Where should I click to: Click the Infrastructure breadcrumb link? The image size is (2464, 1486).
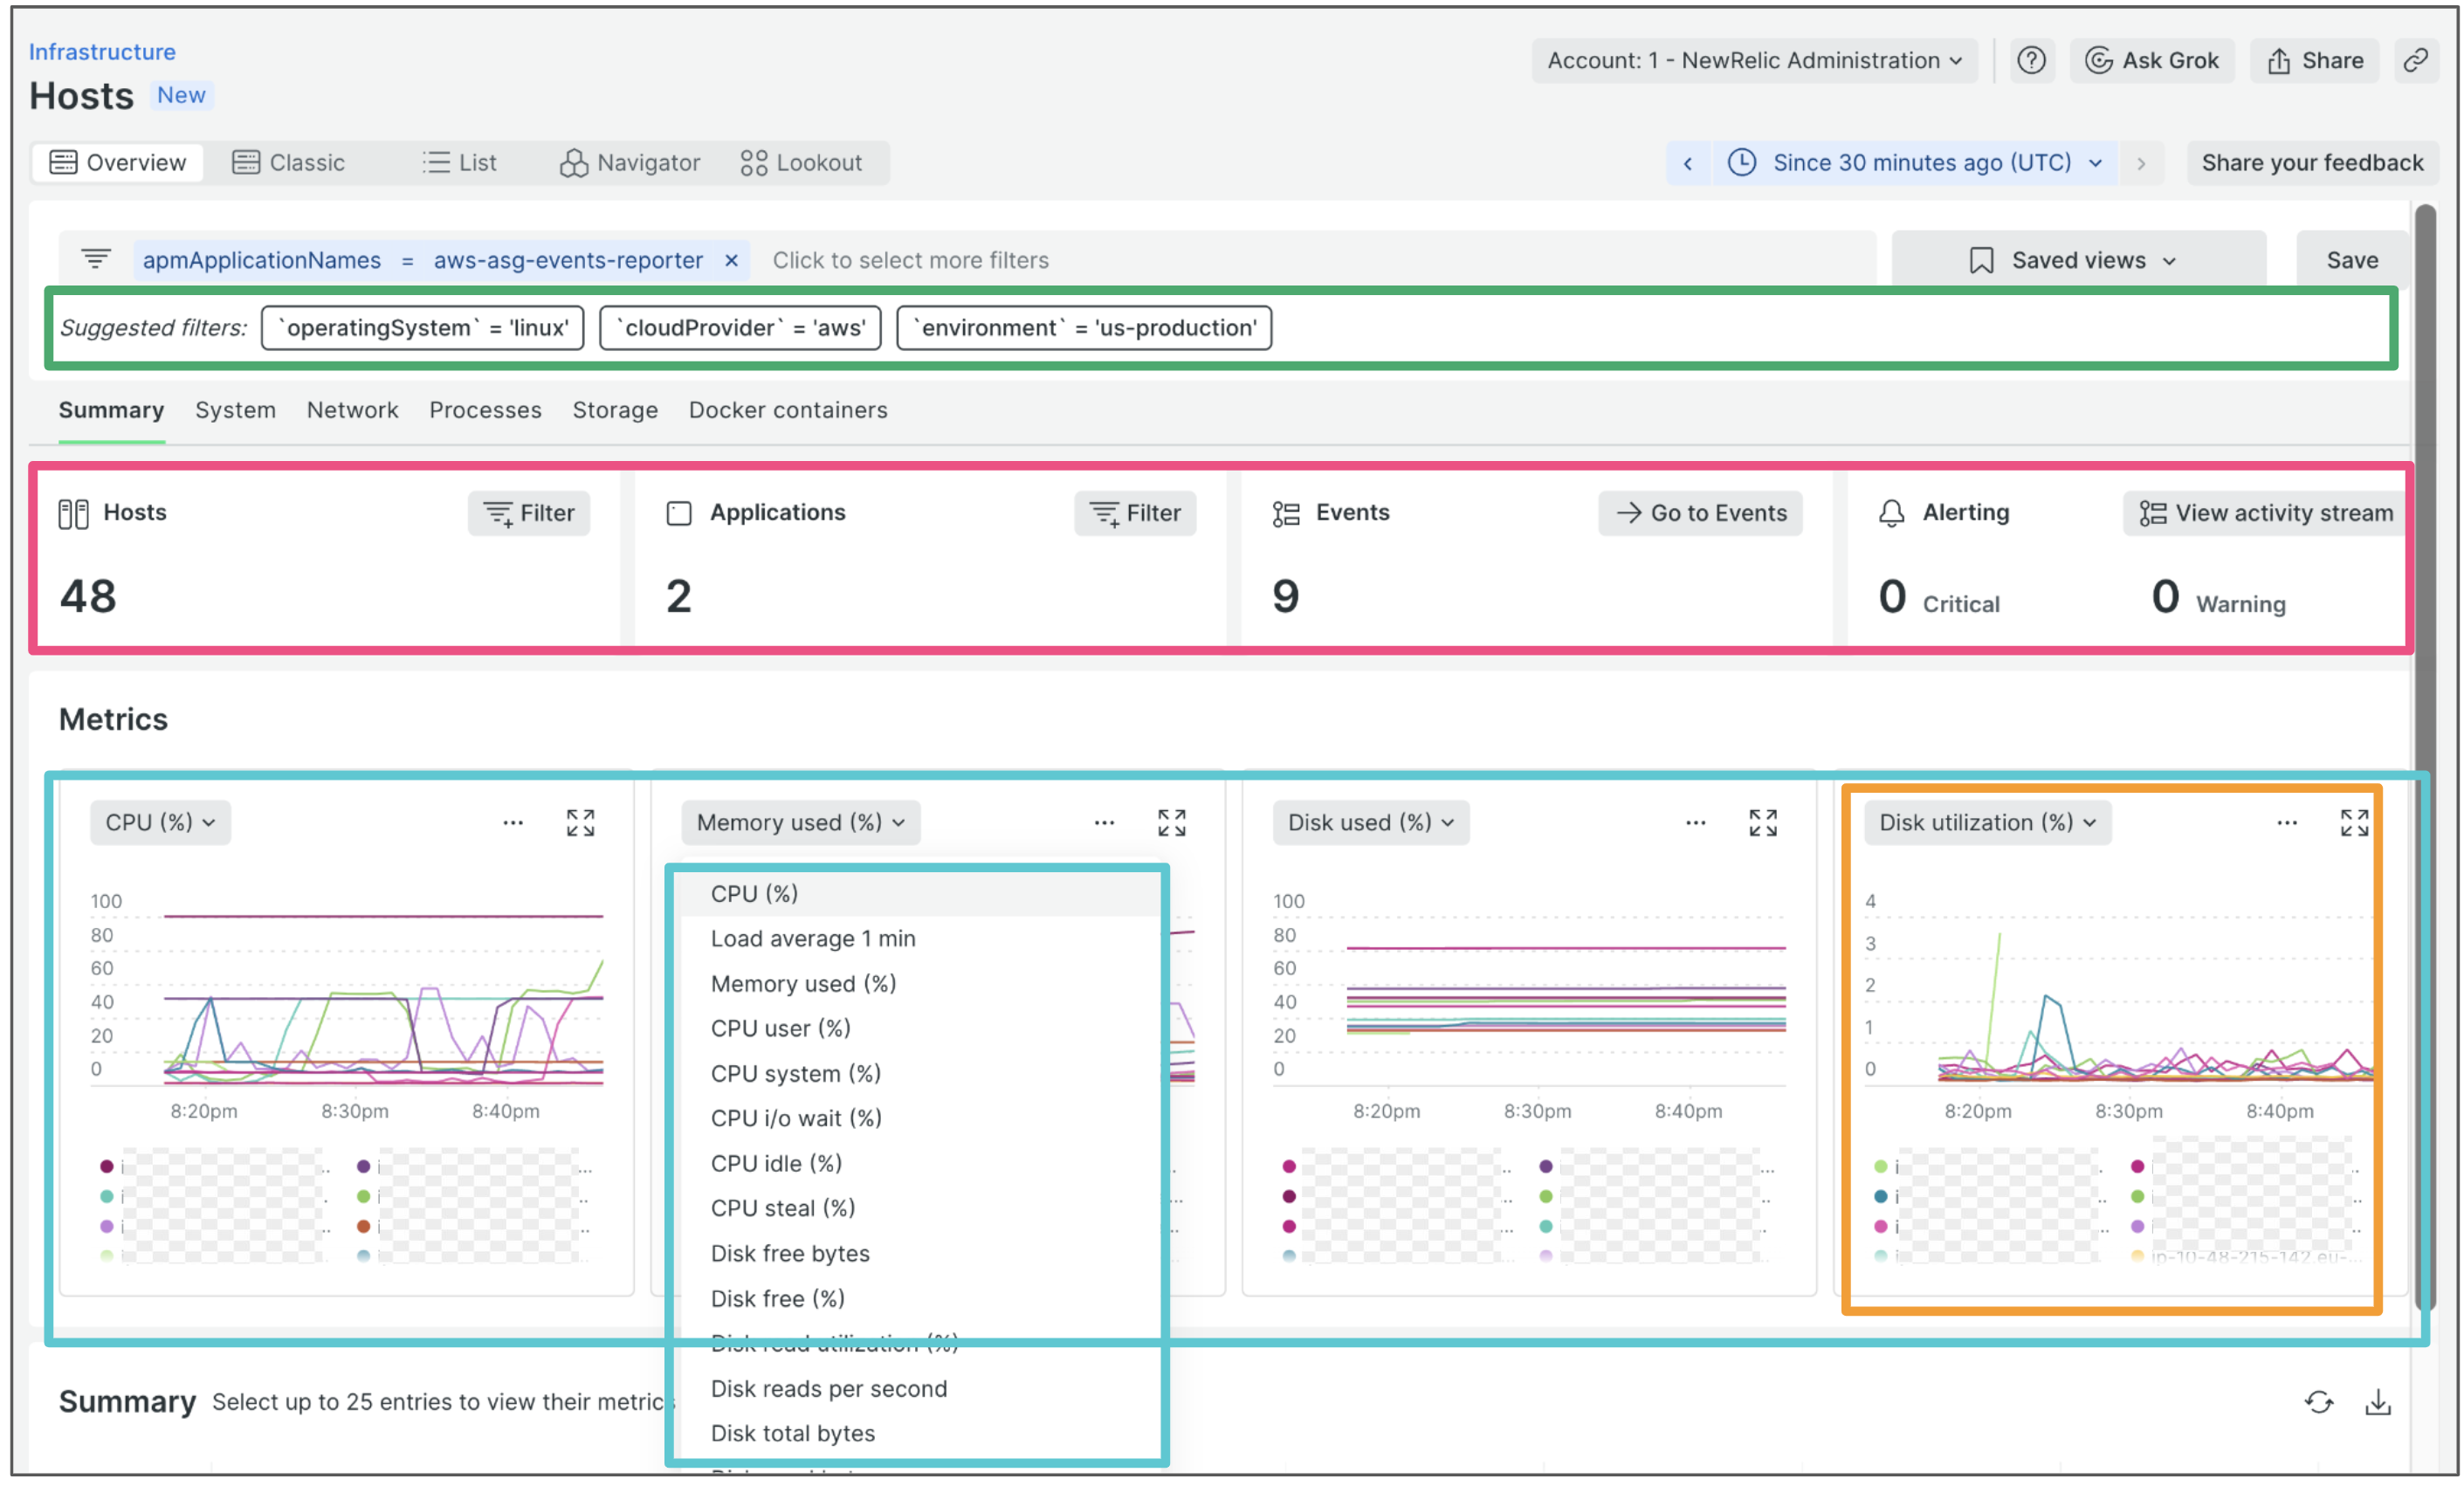(x=101, y=51)
